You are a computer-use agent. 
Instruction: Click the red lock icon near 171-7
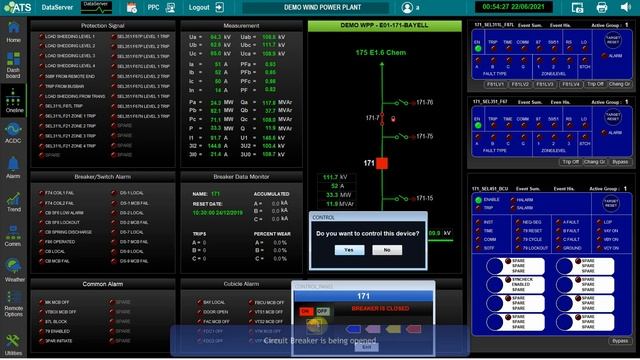(393, 119)
